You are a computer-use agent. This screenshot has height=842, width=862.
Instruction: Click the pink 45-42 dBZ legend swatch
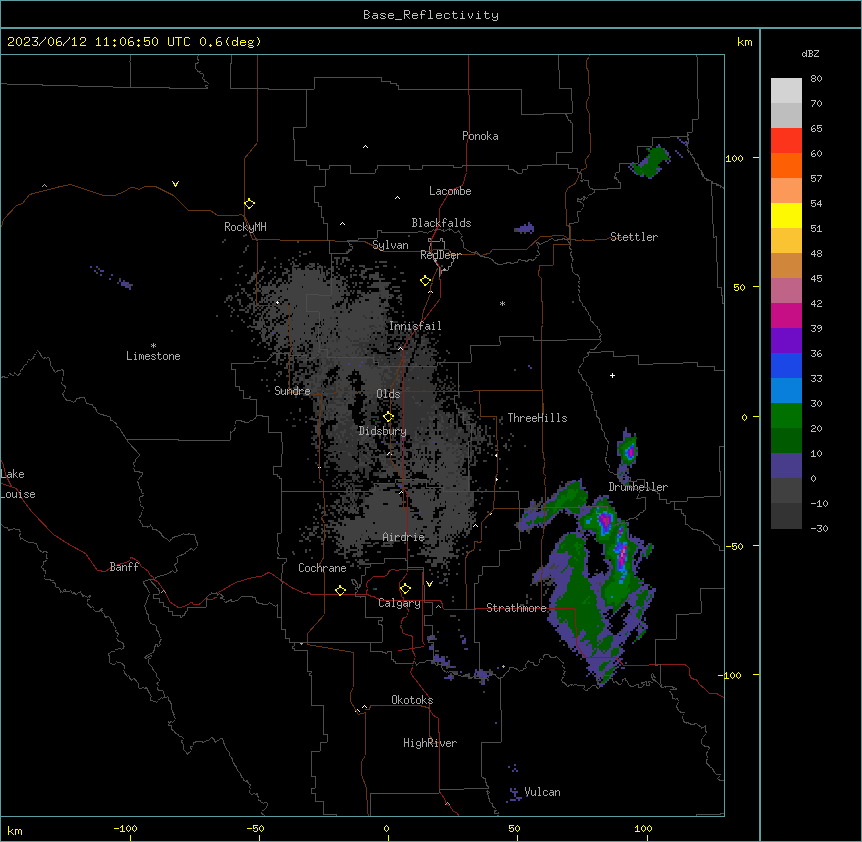pyautogui.click(x=786, y=291)
